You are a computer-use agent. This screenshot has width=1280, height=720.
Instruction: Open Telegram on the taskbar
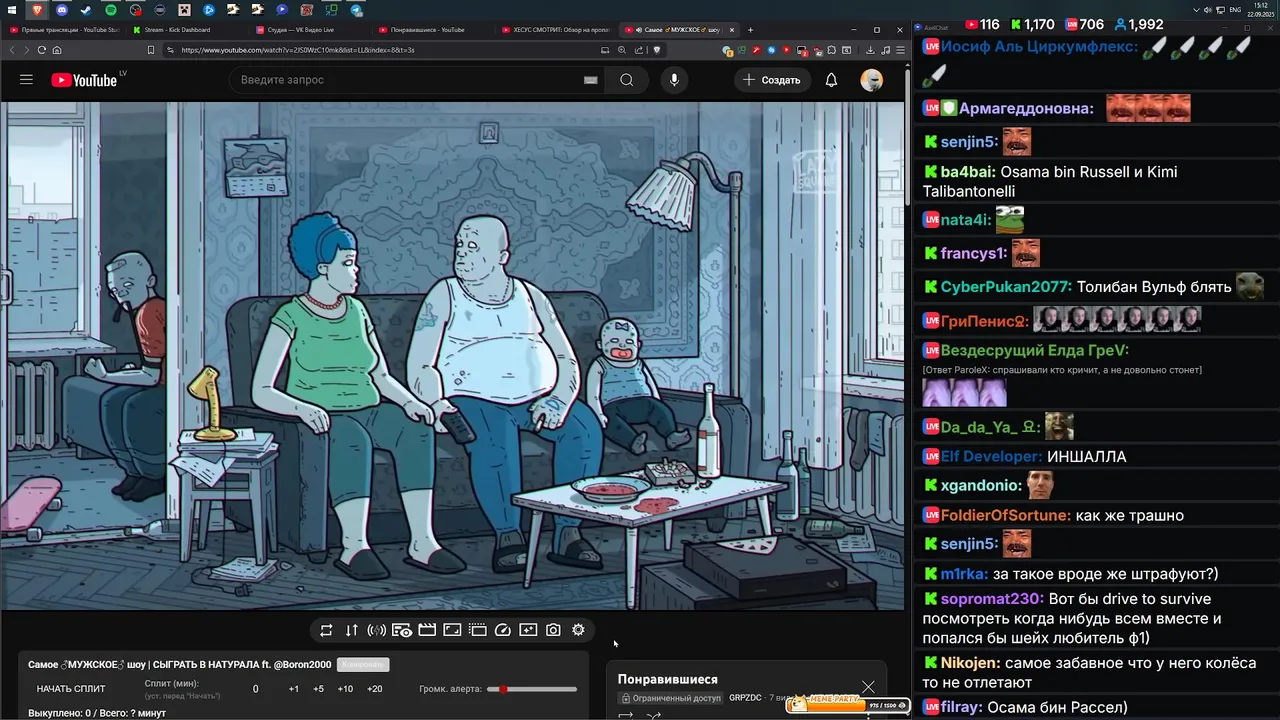coord(356,9)
